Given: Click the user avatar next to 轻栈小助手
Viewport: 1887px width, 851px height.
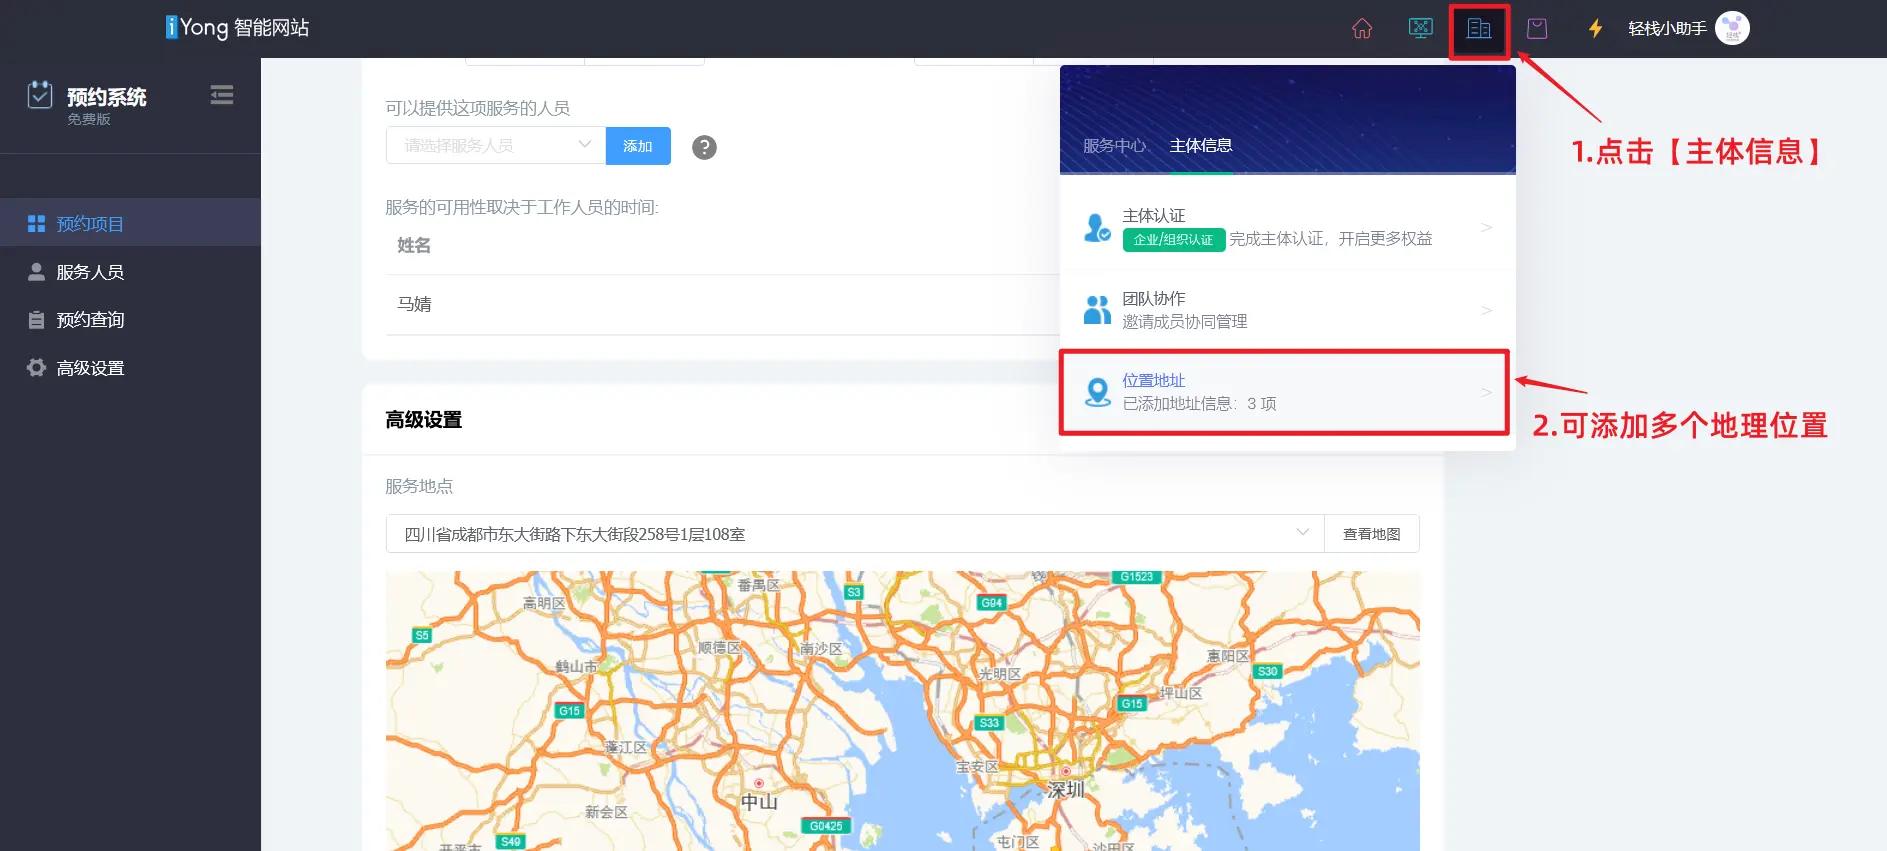Looking at the screenshot, I should pos(1732,29).
